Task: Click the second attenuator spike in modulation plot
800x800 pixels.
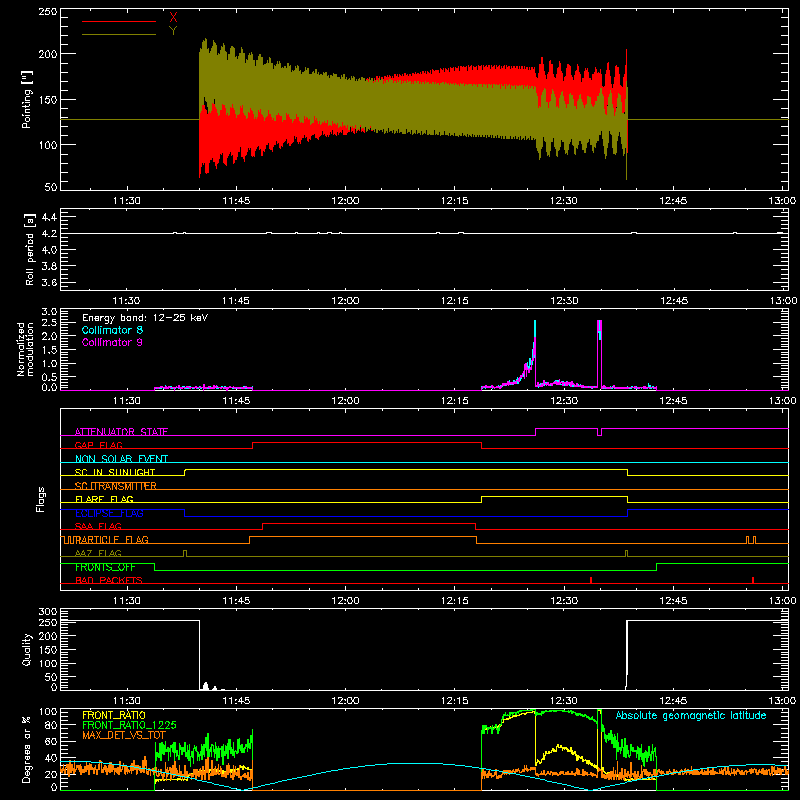Action: (x=599, y=354)
